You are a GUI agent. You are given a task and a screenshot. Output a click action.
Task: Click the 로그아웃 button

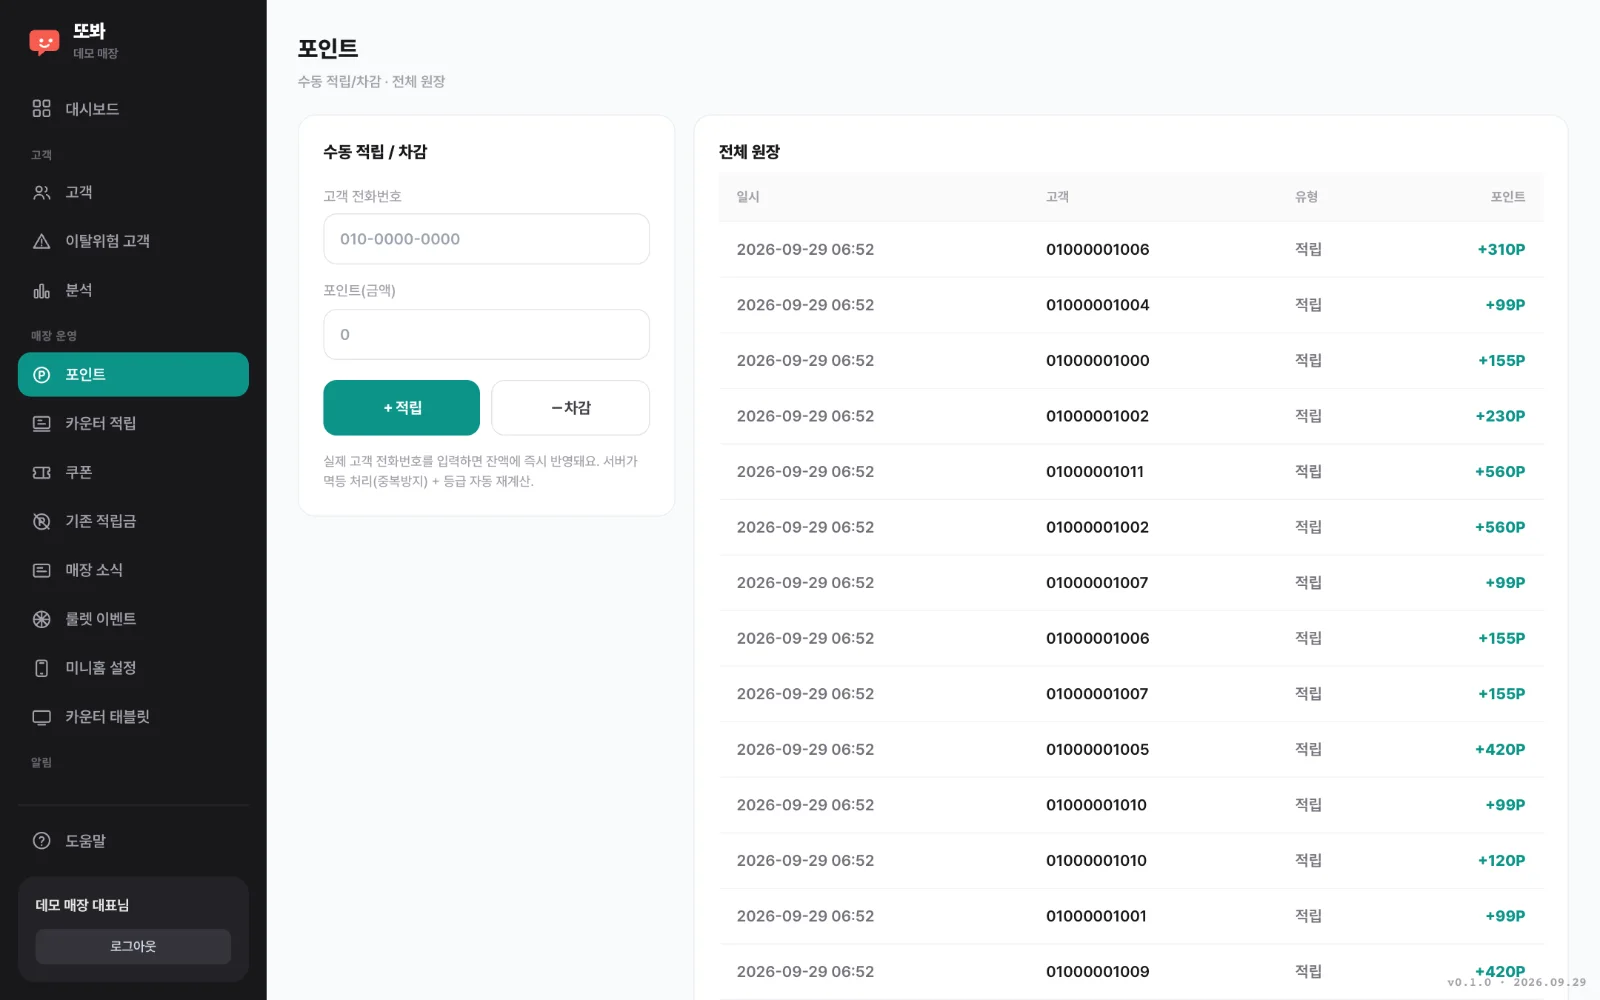click(x=133, y=946)
